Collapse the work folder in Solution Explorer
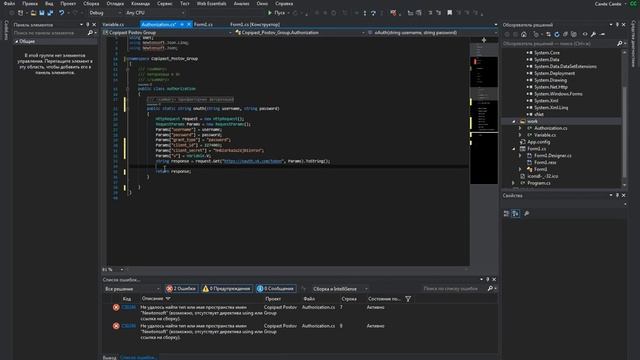 (513, 122)
